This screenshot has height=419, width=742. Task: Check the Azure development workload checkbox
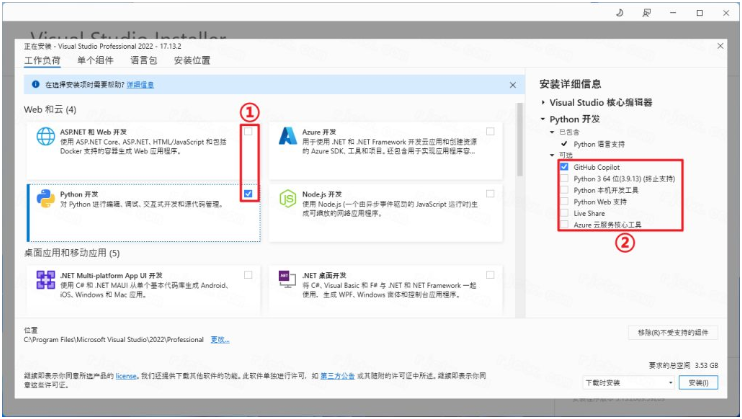(490, 131)
